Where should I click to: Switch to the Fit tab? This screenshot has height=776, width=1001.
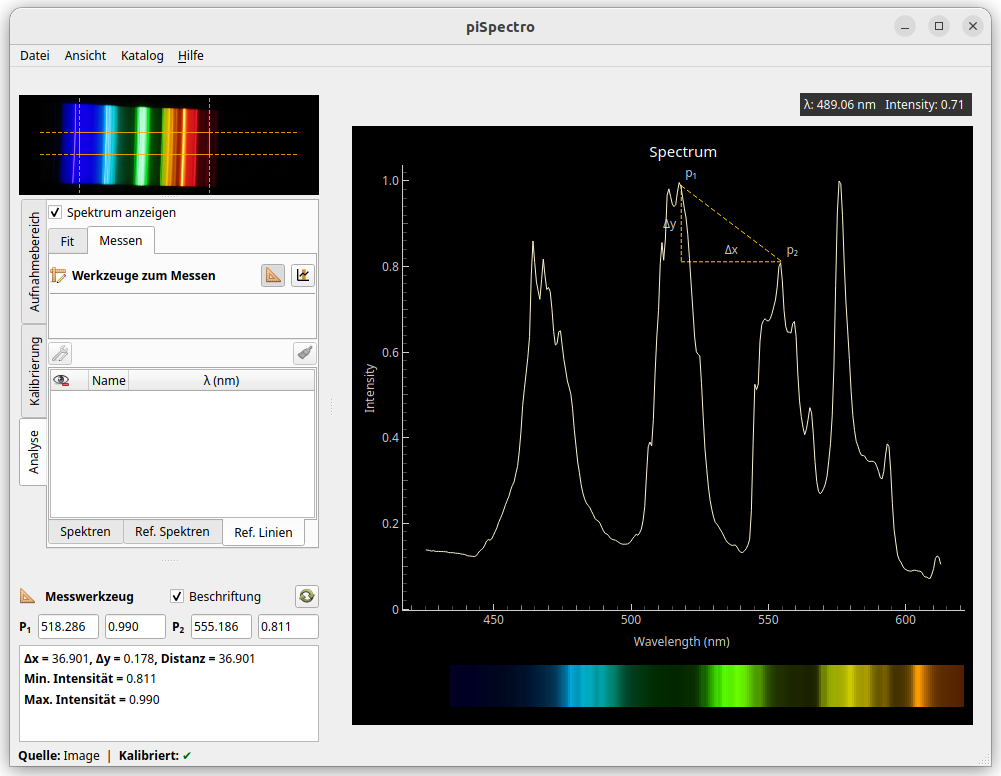pos(67,241)
